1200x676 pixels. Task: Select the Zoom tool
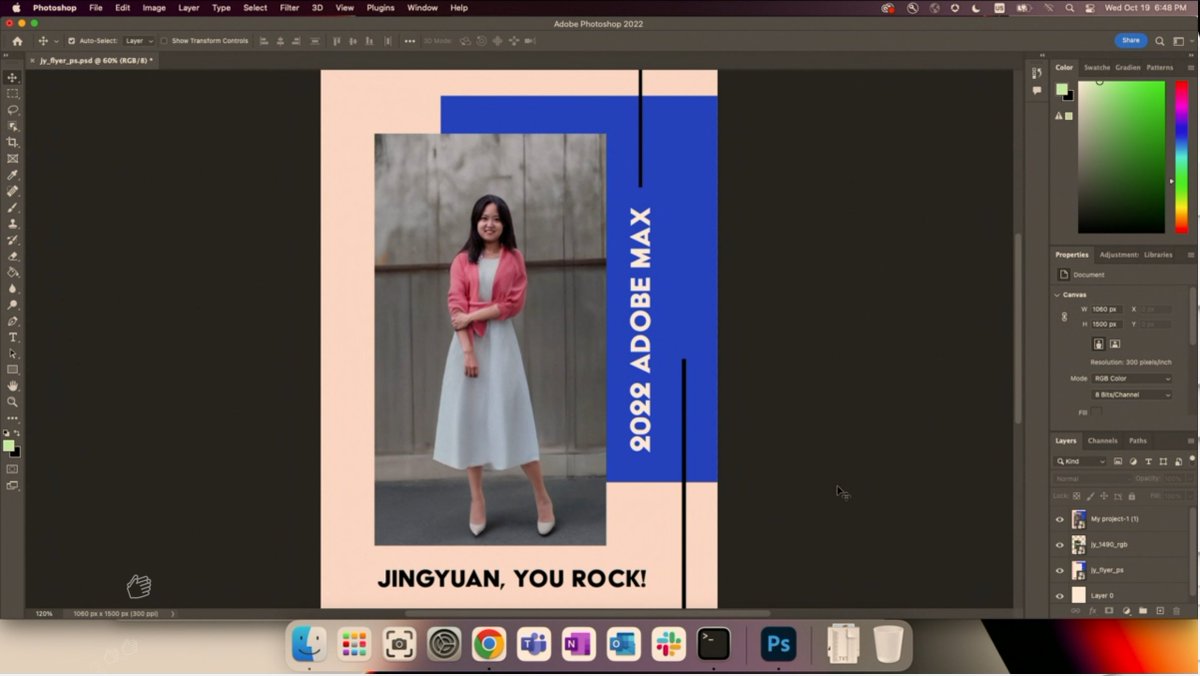(x=13, y=401)
